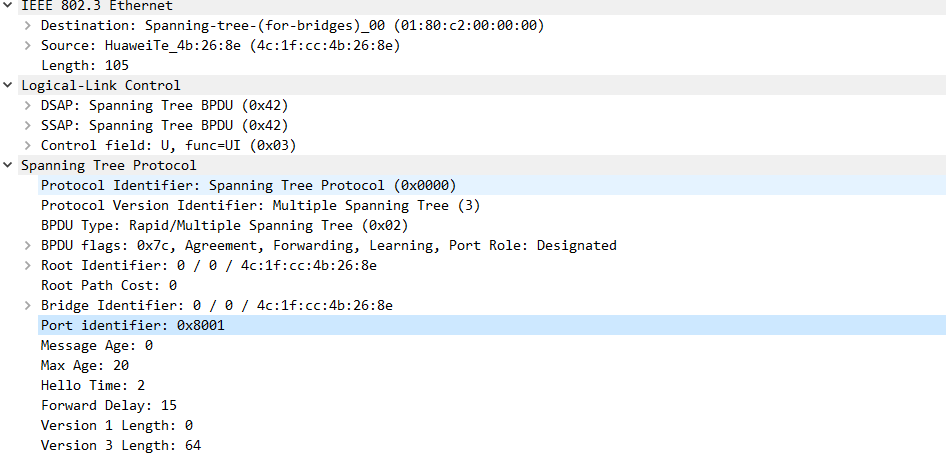This screenshot has width=946, height=456.
Task: Expand the Source HuaweiTe address field
Action: click(28, 45)
